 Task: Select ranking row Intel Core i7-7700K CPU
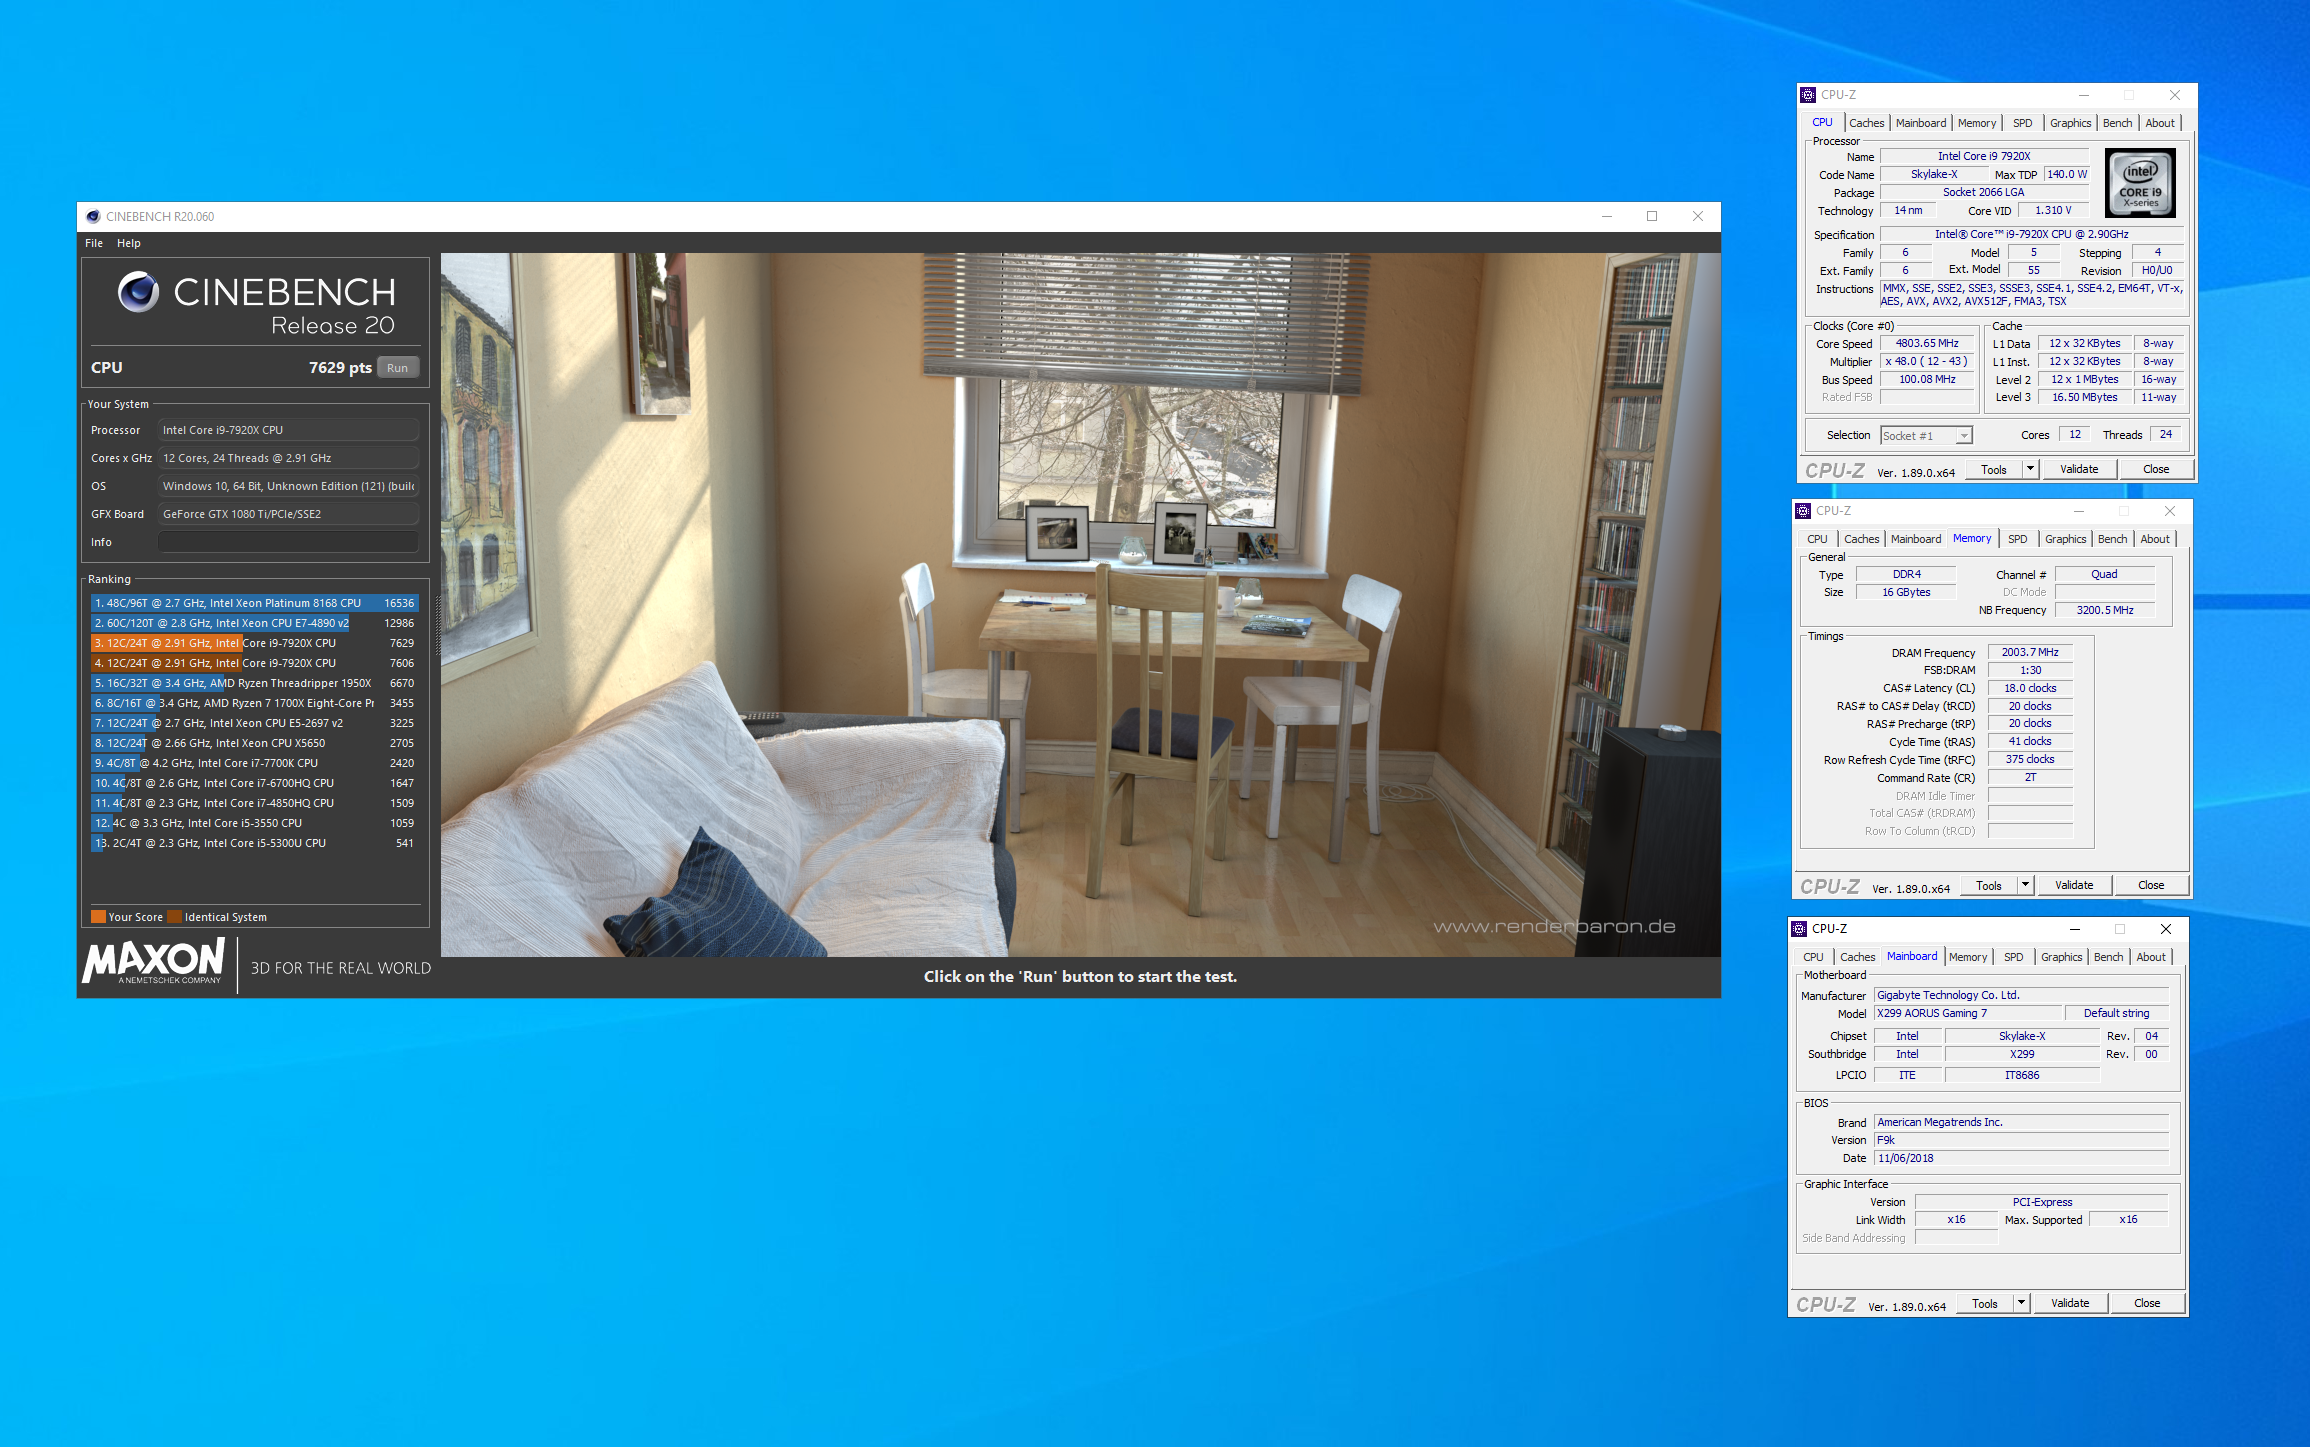coord(254,763)
